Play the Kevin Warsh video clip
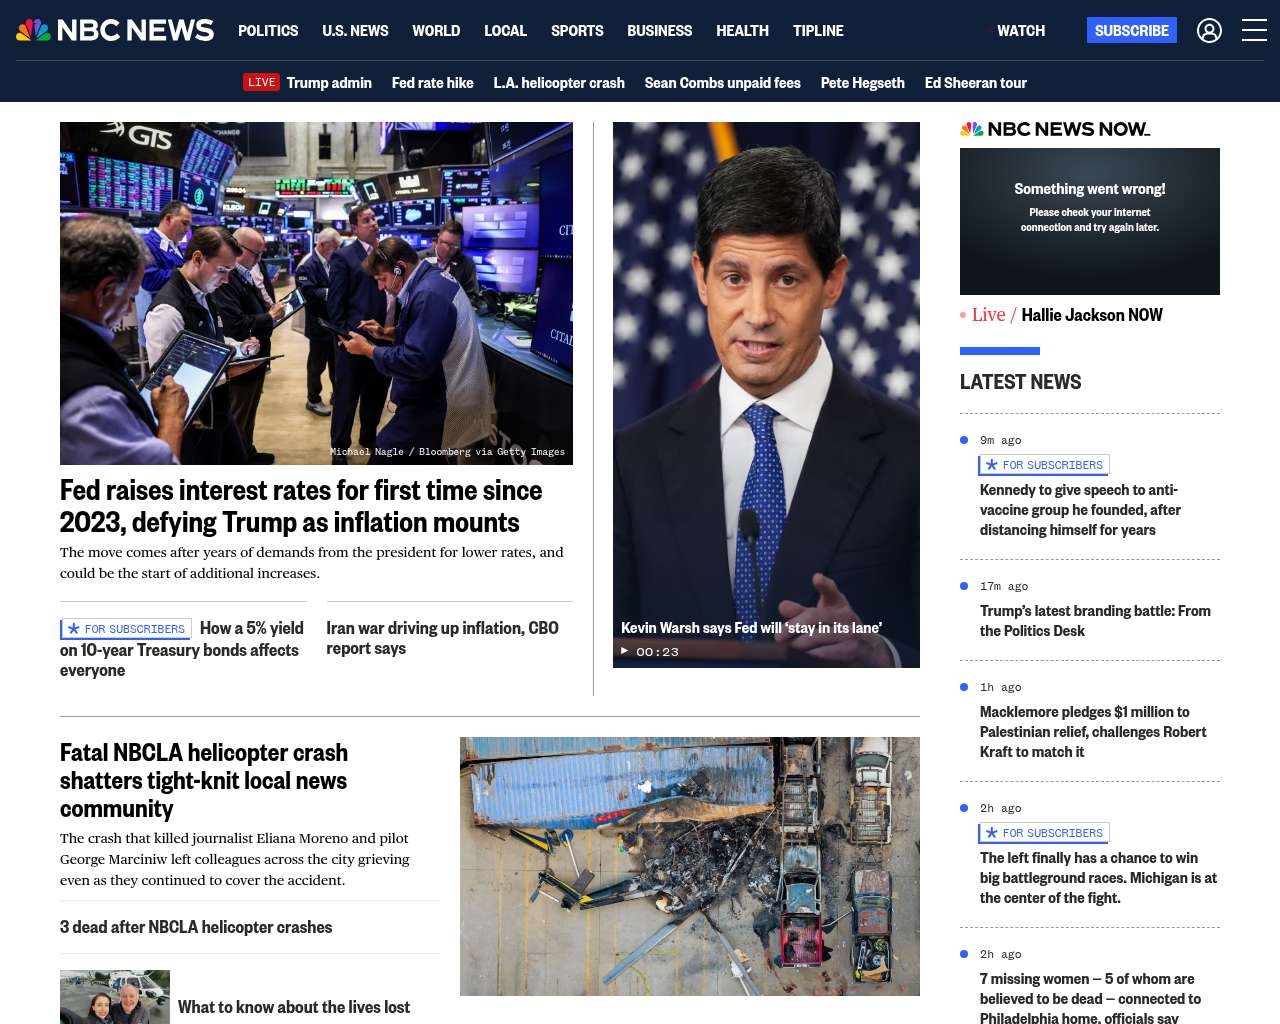Screen dimensions: 1280x1024 [x=624, y=651]
